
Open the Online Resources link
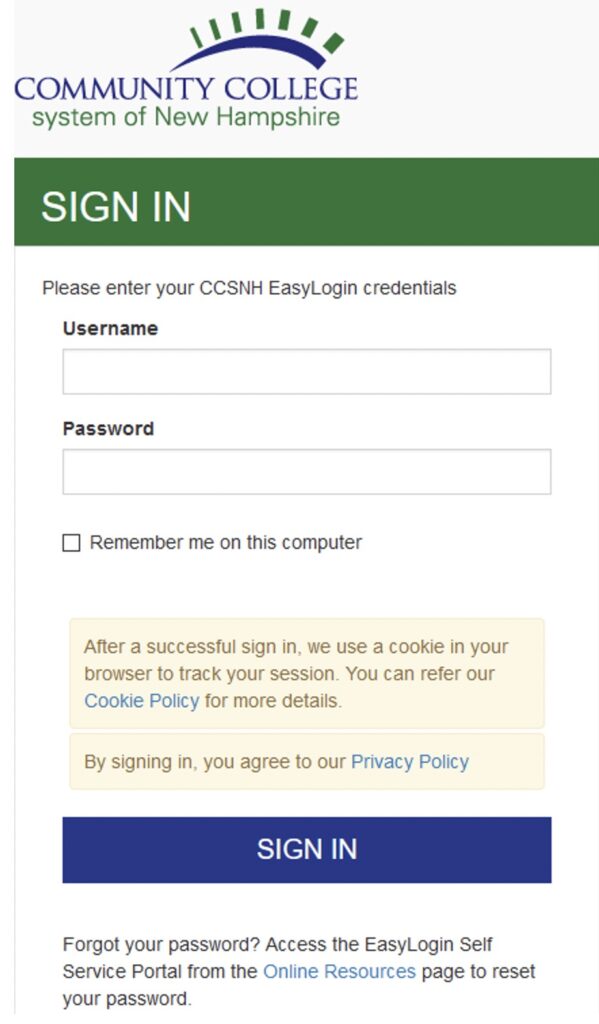[340, 971]
